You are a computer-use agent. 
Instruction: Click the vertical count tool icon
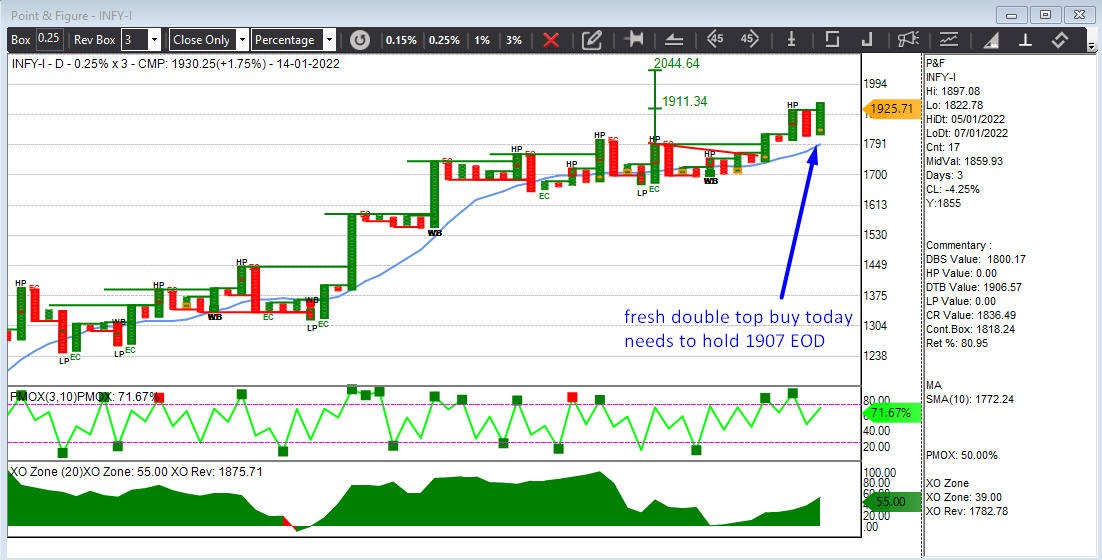tap(791, 39)
